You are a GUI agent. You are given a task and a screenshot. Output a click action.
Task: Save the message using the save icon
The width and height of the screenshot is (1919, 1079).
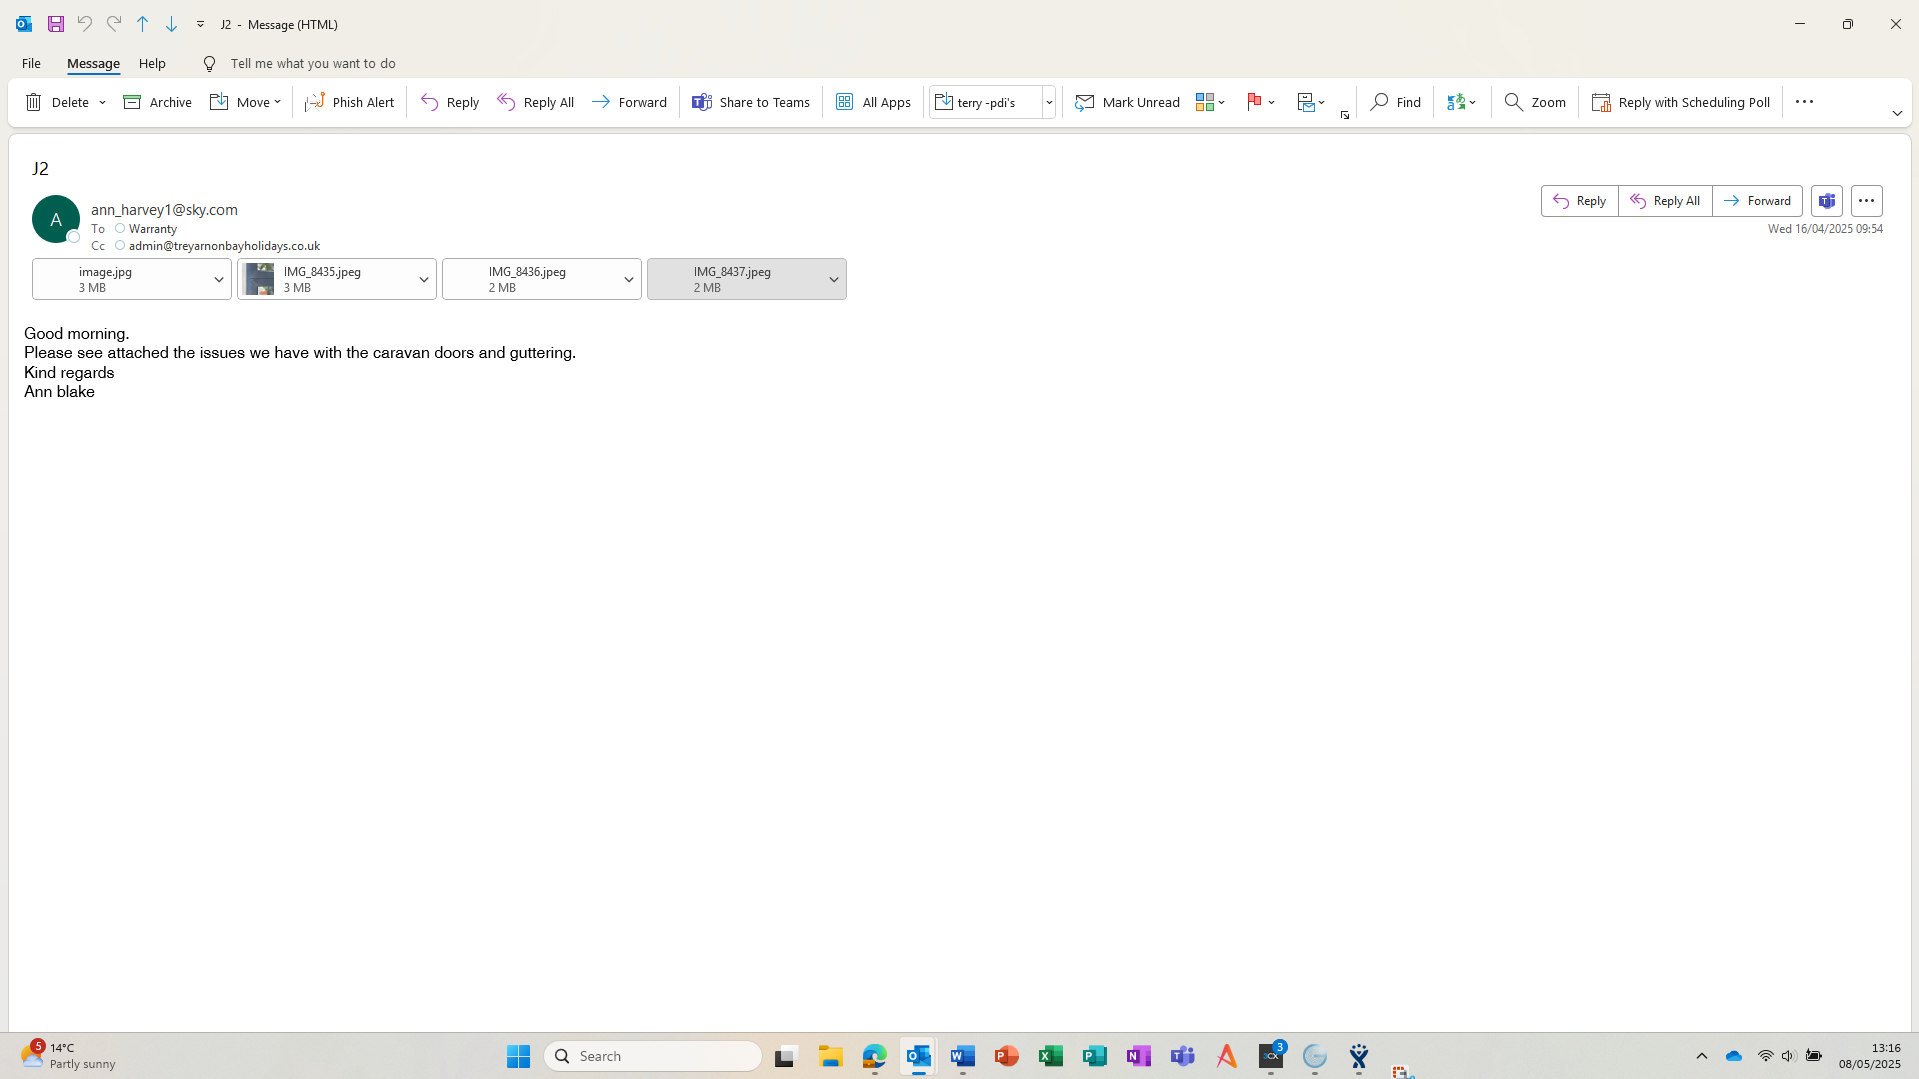coord(56,24)
